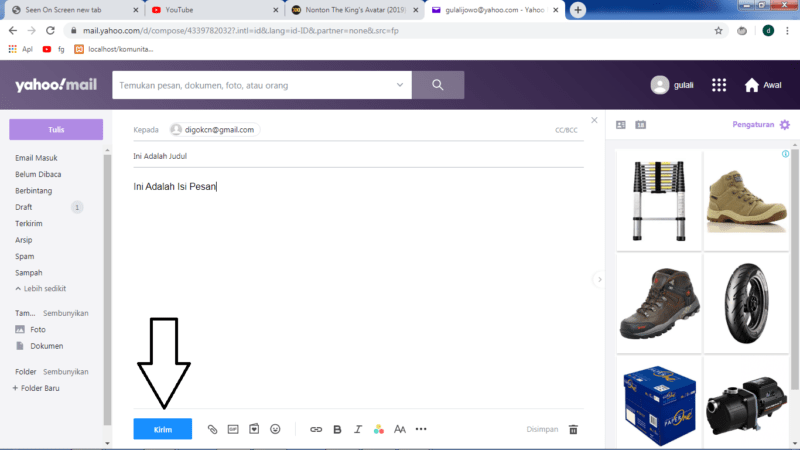Screen dimensions: 800x450
Task: Click the subject field Ini Adalah Judul
Action: tap(358, 156)
